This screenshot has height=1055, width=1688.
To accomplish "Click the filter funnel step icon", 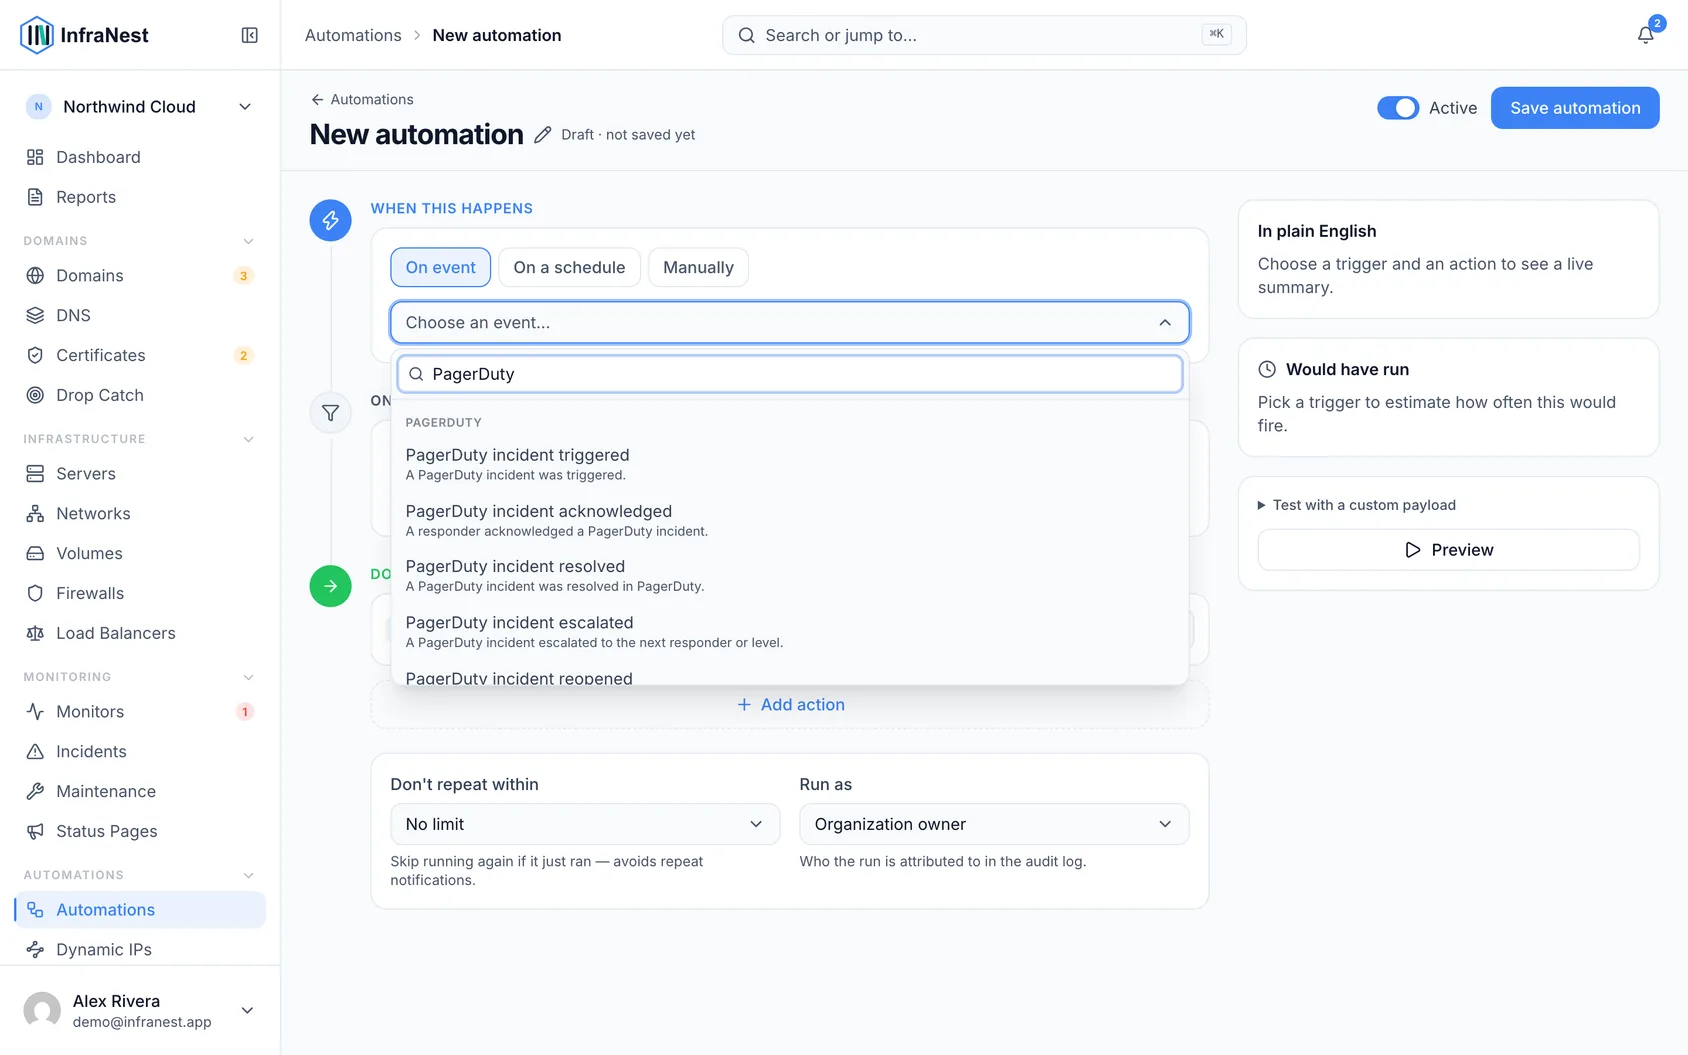I will [330, 412].
